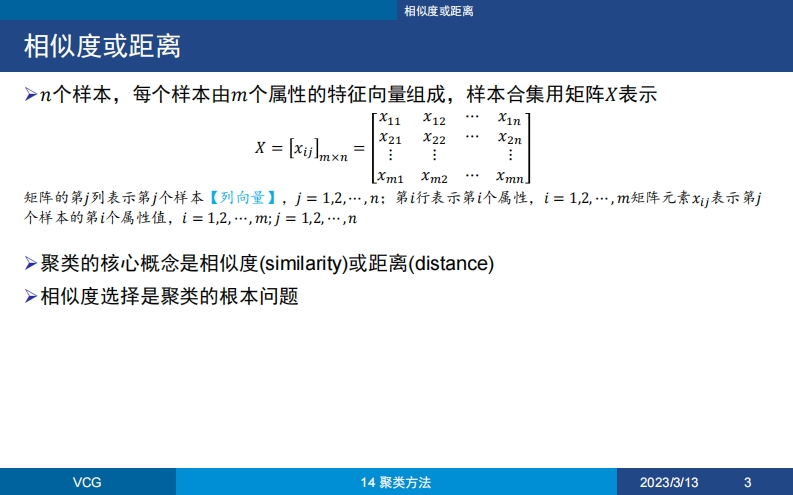Viewport: 793px width, 495px height.
Task: Click the date 2023/3/13 in footer
Action: pyautogui.click(x=669, y=482)
